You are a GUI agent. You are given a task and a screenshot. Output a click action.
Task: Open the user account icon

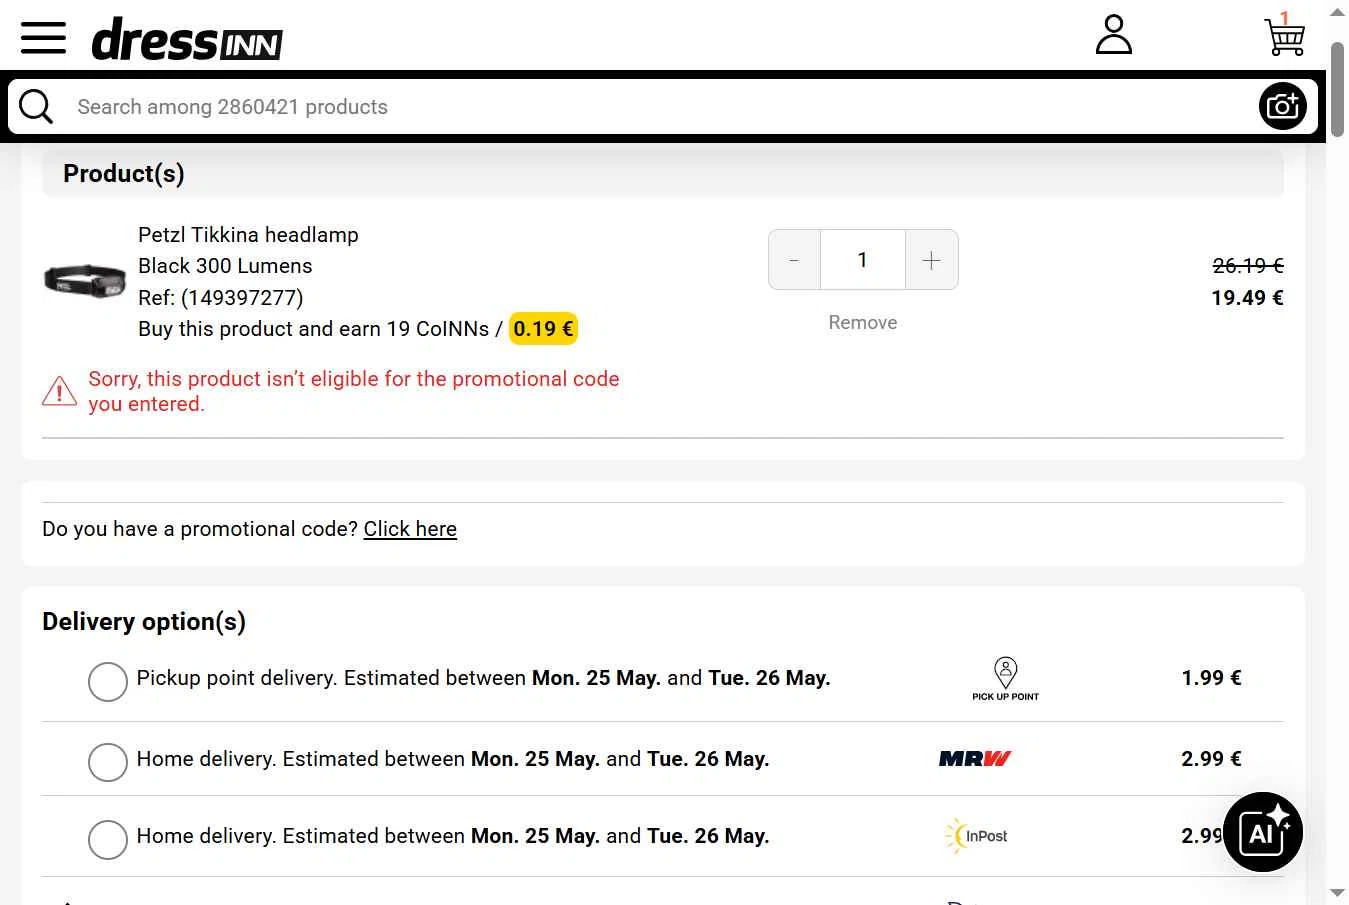point(1113,34)
